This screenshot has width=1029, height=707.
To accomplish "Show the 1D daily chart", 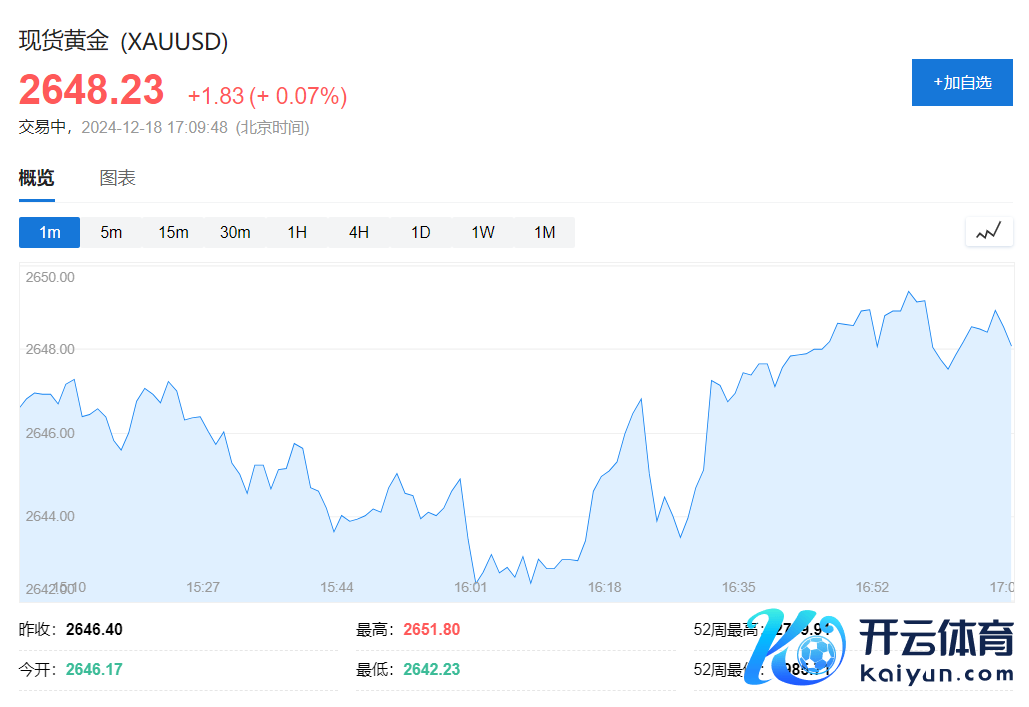I will point(421,232).
